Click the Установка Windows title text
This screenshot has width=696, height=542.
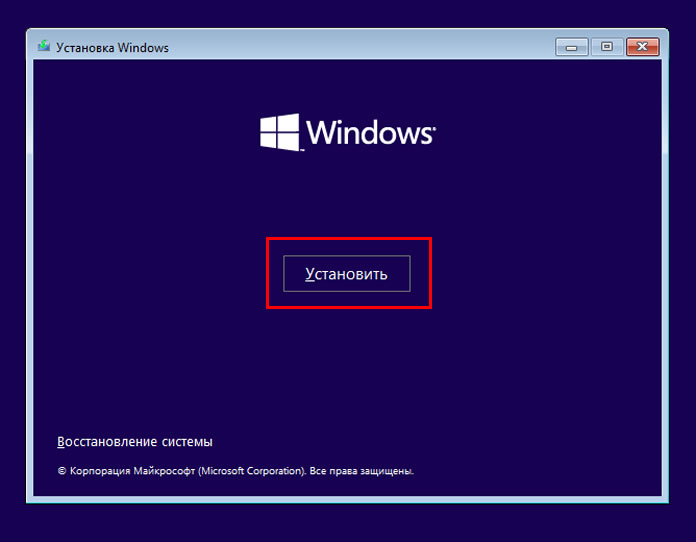click(112, 47)
